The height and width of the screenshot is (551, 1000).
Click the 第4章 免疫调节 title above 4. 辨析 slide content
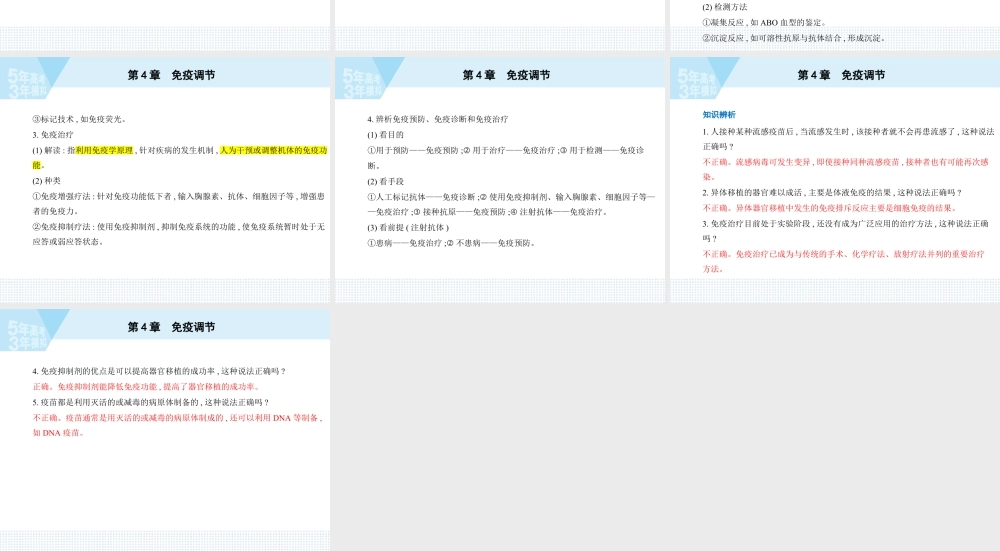[506, 75]
